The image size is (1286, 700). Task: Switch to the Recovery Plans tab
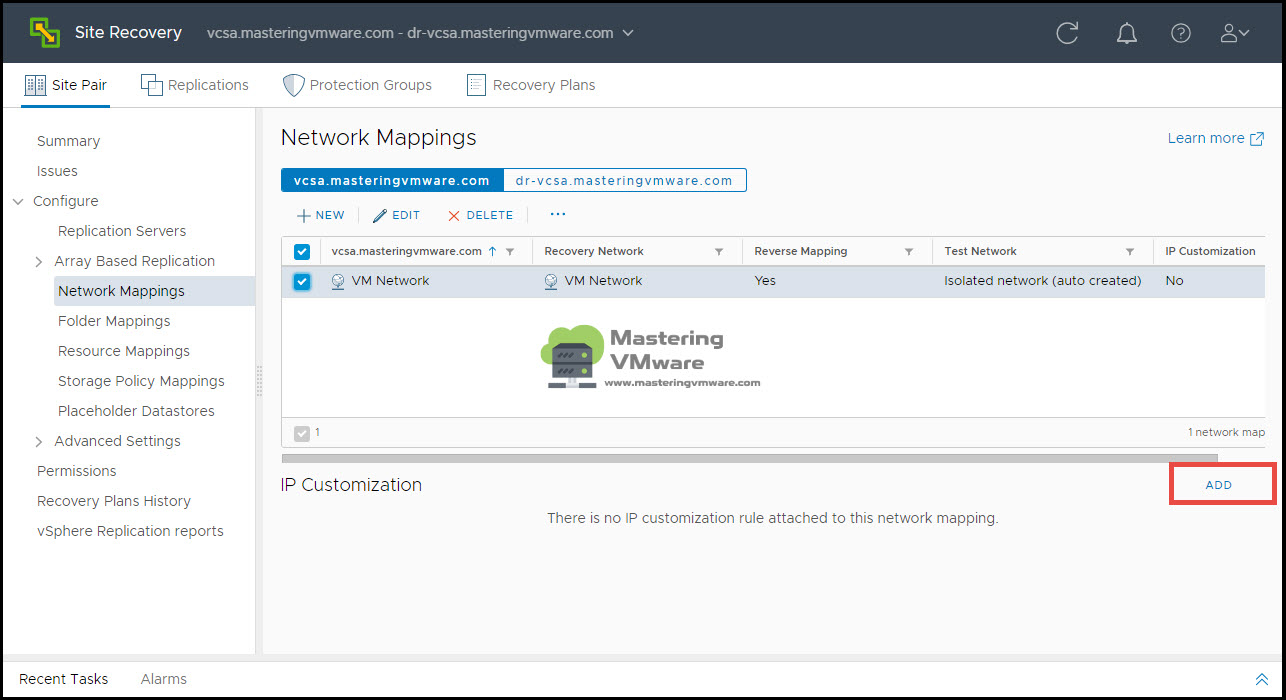click(531, 85)
